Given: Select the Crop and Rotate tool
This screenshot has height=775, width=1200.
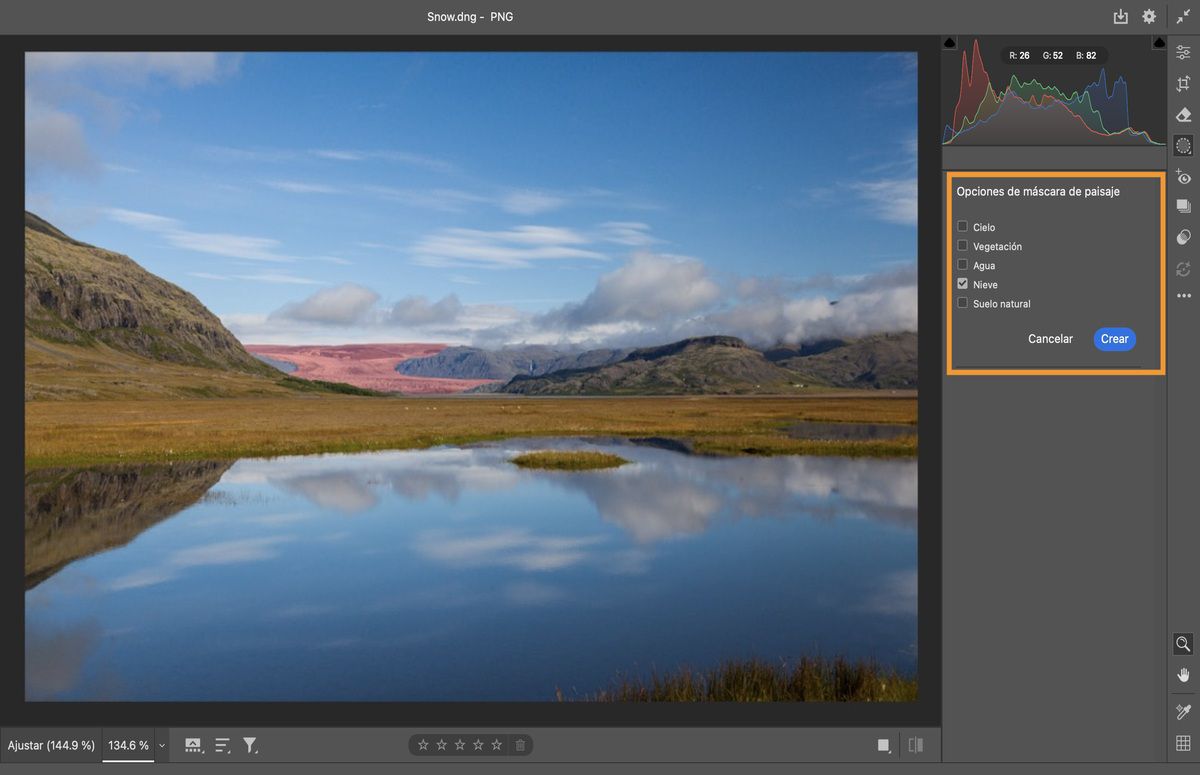Looking at the screenshot, I should [1183, 84].
